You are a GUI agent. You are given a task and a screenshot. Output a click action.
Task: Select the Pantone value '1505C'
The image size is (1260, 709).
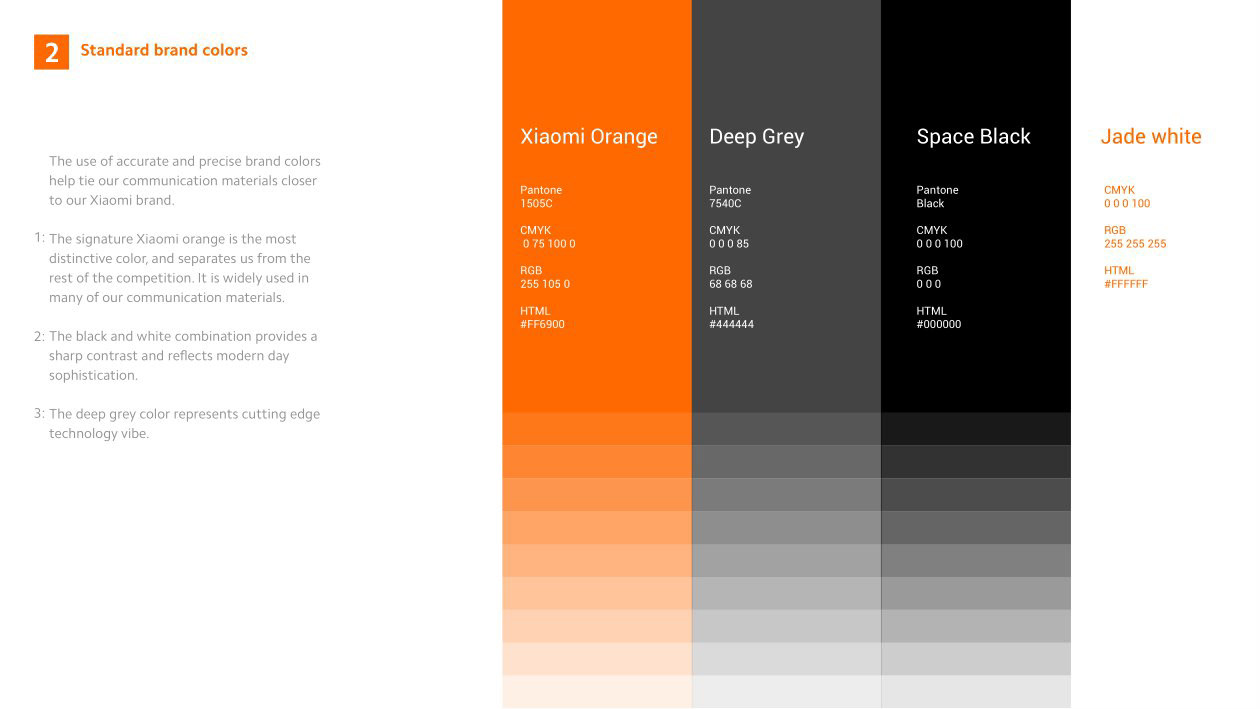536,204
